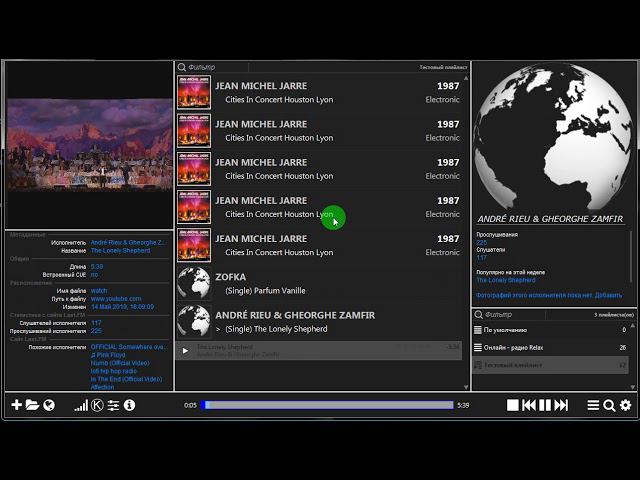The image size is (640, 480).
Task: Click the length value '5:38'
Action: (97, 267)
